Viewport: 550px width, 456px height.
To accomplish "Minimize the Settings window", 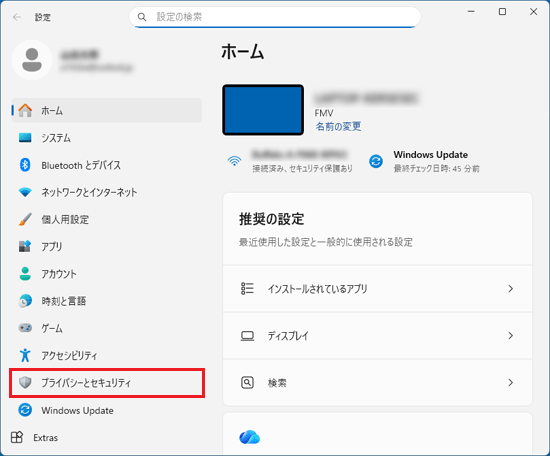I will click(471, 12).
